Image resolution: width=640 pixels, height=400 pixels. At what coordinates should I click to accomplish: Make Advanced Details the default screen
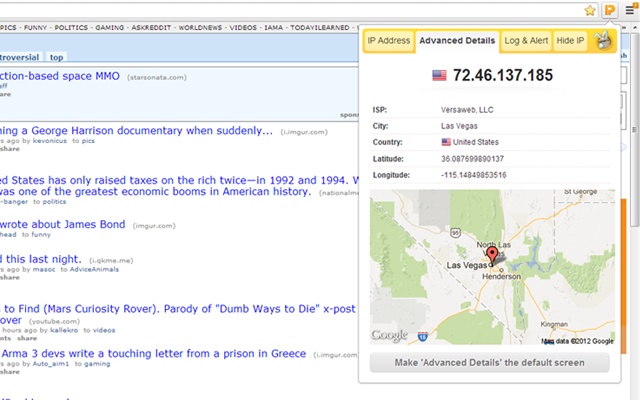[489, 363]
